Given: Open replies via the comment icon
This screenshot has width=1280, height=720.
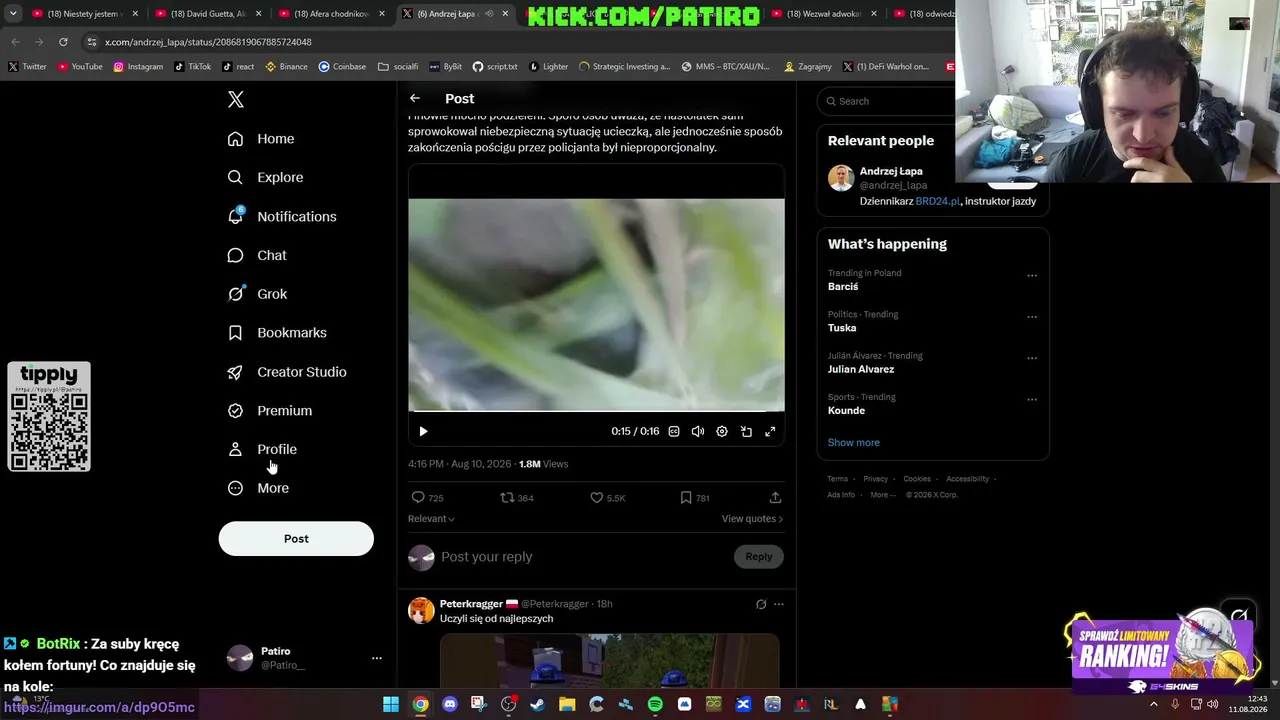Looking at the screenshot, I should (418, 497).
